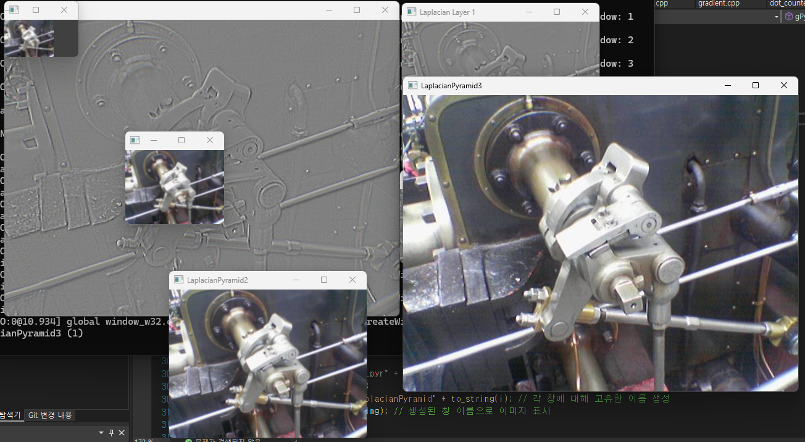
Task: Close the large gray embossed image window
Action: [x=385, y=10]
